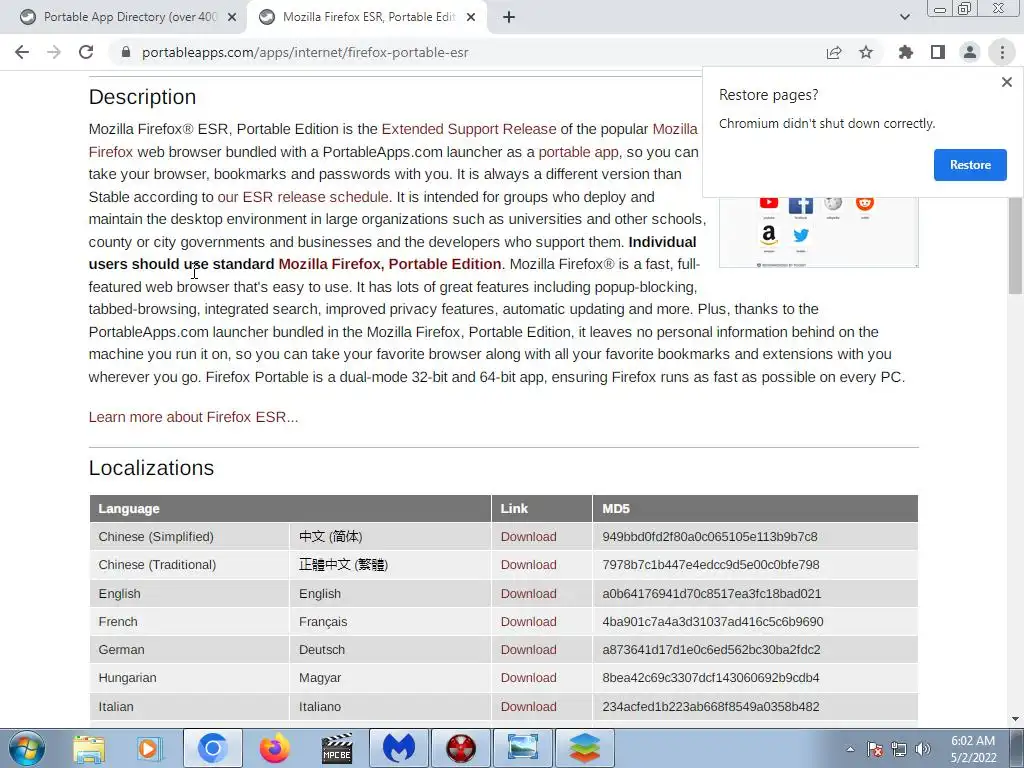Open the network status tray icon
The height and width of the screenshot is (768, 1024).
point(899,749)
